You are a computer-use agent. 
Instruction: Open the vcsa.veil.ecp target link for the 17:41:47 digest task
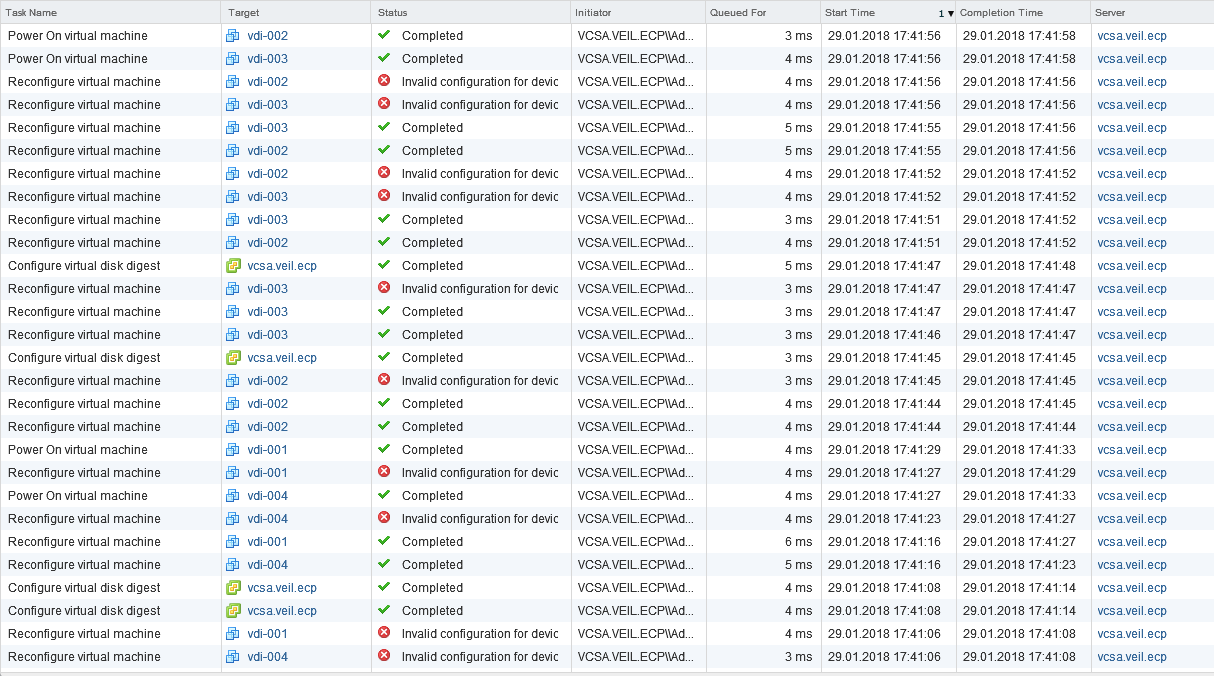click(282, 266)
